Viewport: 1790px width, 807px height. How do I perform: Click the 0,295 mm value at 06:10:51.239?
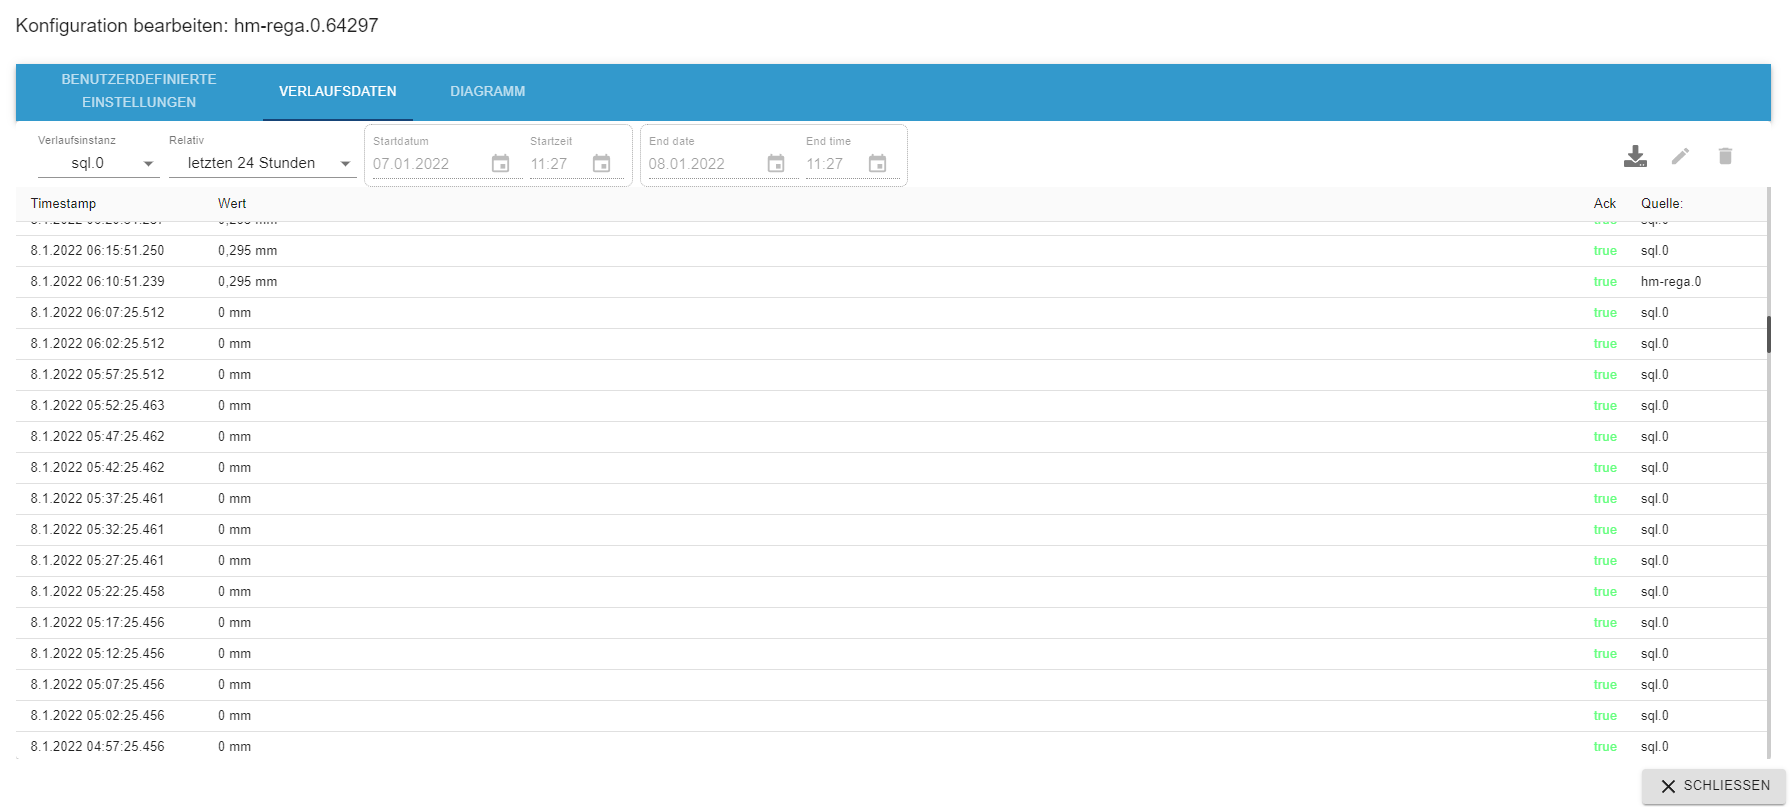tap(248, 282)
